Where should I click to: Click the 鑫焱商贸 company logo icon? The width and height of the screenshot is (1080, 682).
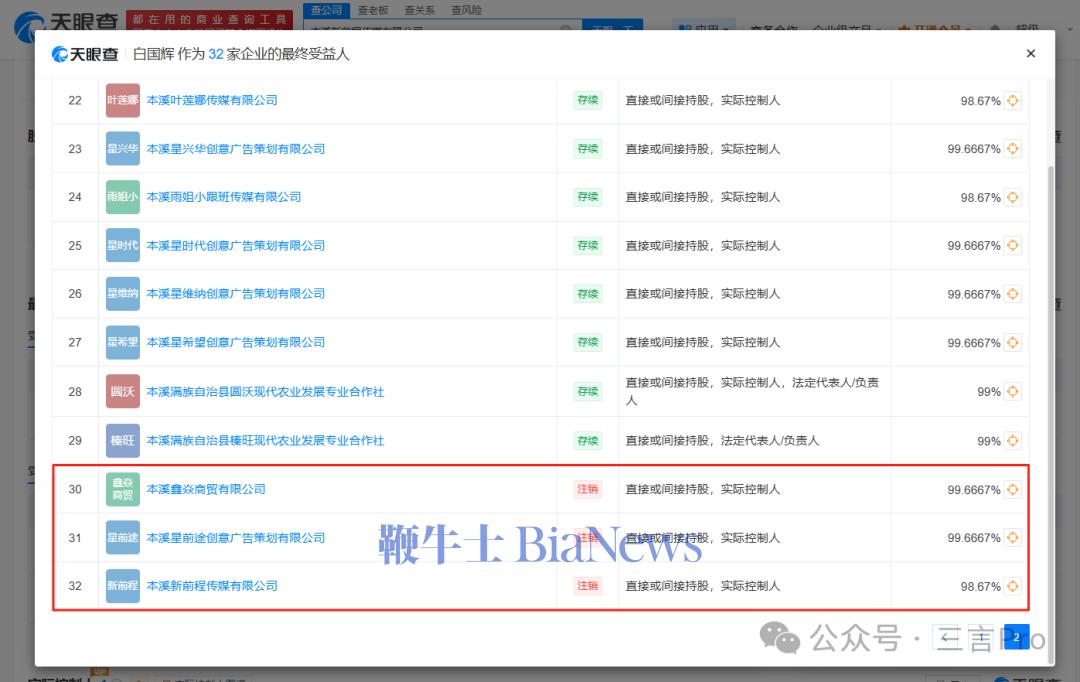coord(123,489)
